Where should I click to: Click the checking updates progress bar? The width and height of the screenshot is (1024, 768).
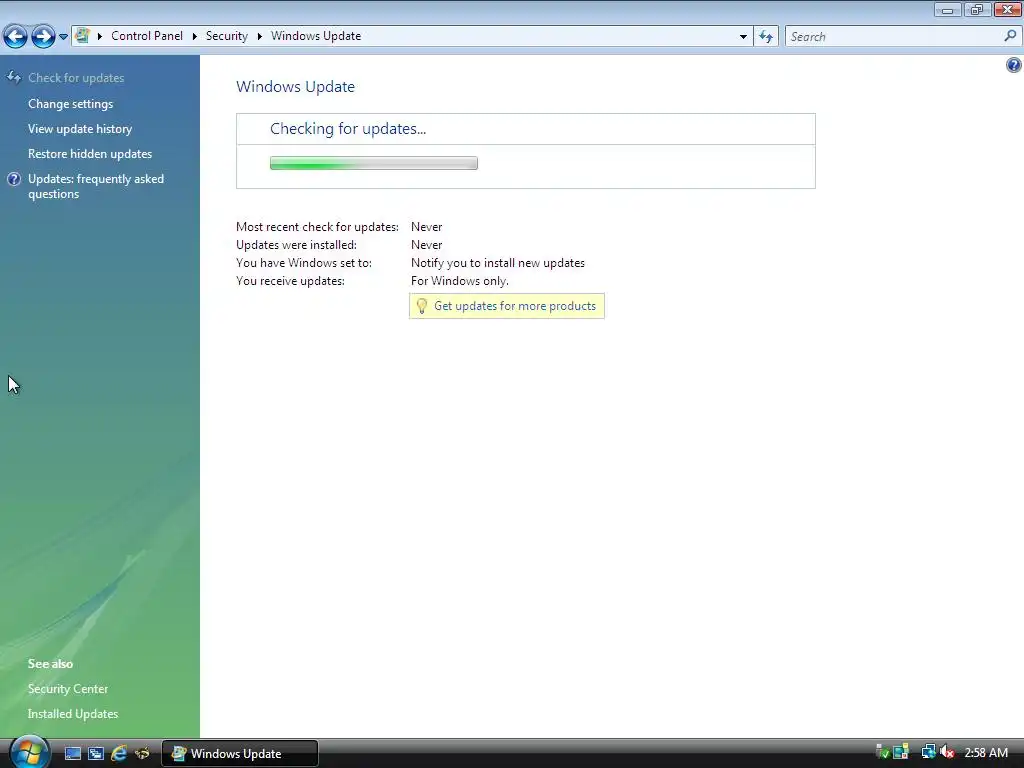pyautogui.click(x=374, y=163)
